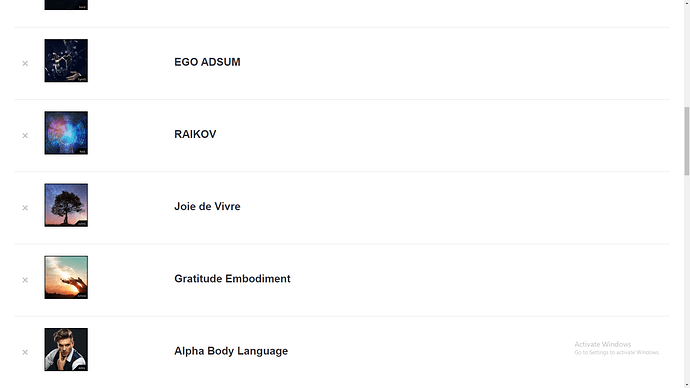The width and height of the screenshot is (690, 388).
Task: Open the Gratitude Embodiment title link
Action: pos(232,278)
